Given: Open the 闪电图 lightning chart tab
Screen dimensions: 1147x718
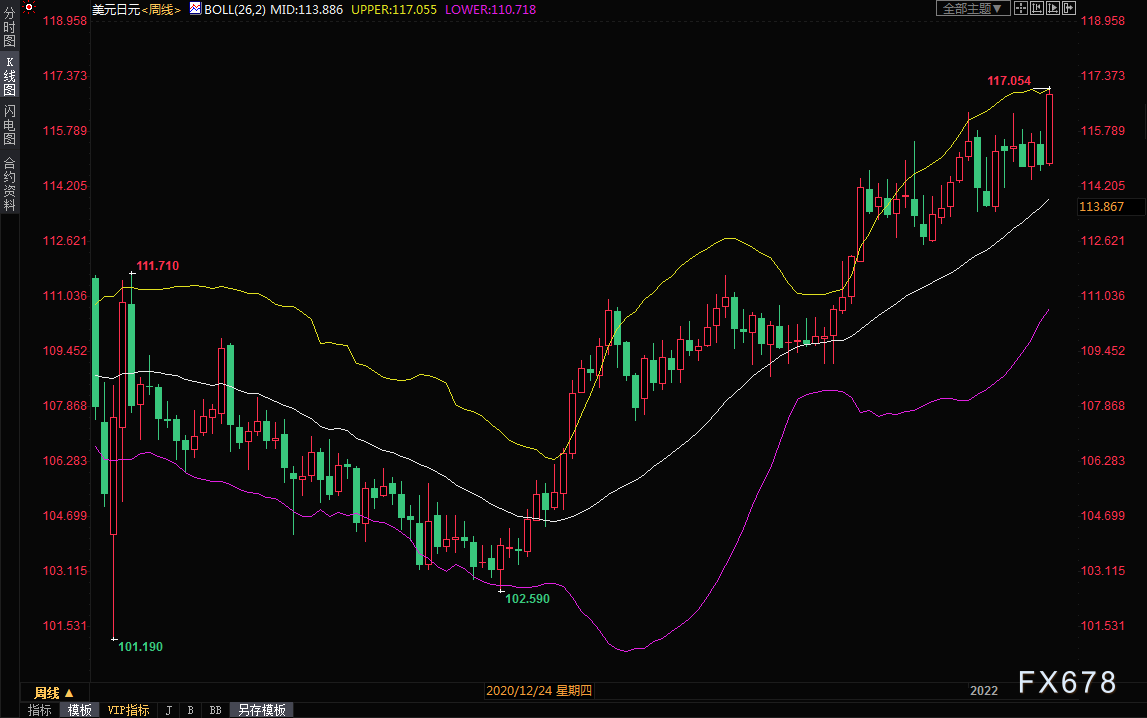Looking at the screenshot, I should (10, 124).
